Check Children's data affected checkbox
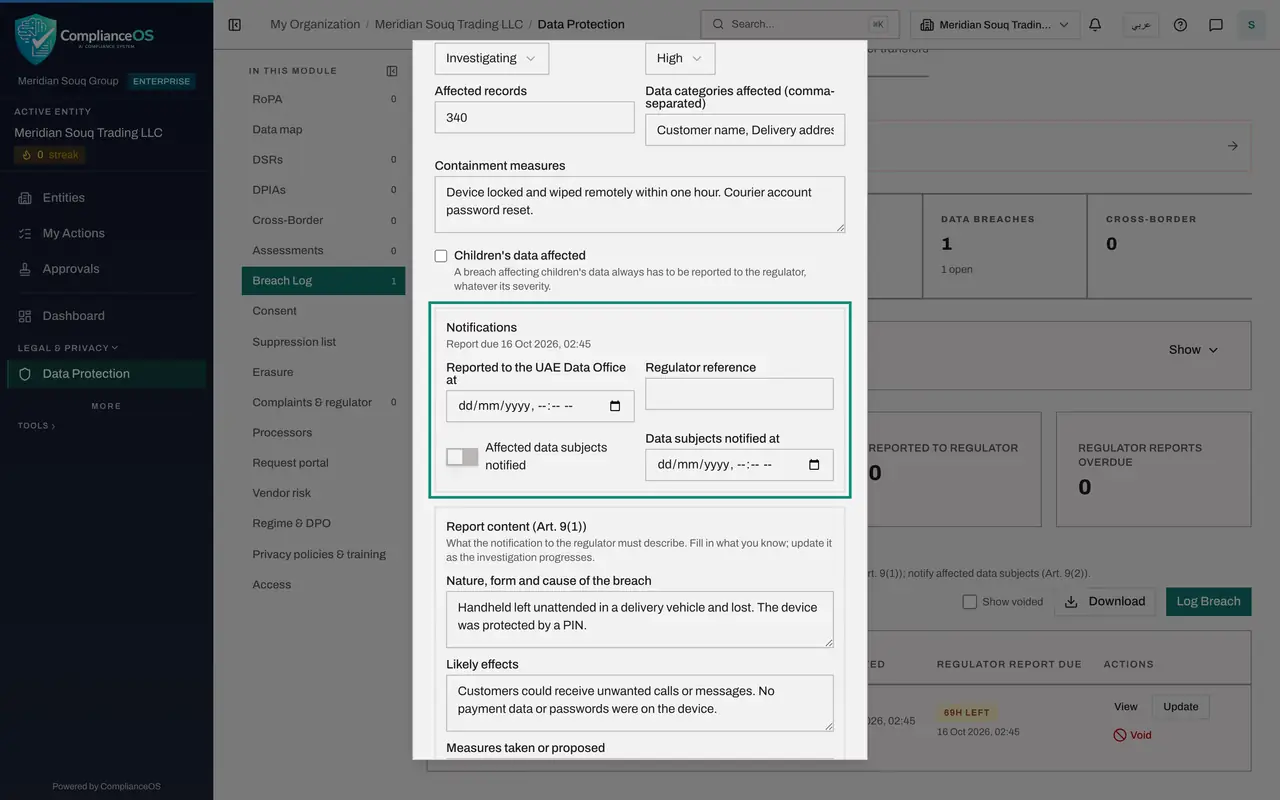 [441, 256]
